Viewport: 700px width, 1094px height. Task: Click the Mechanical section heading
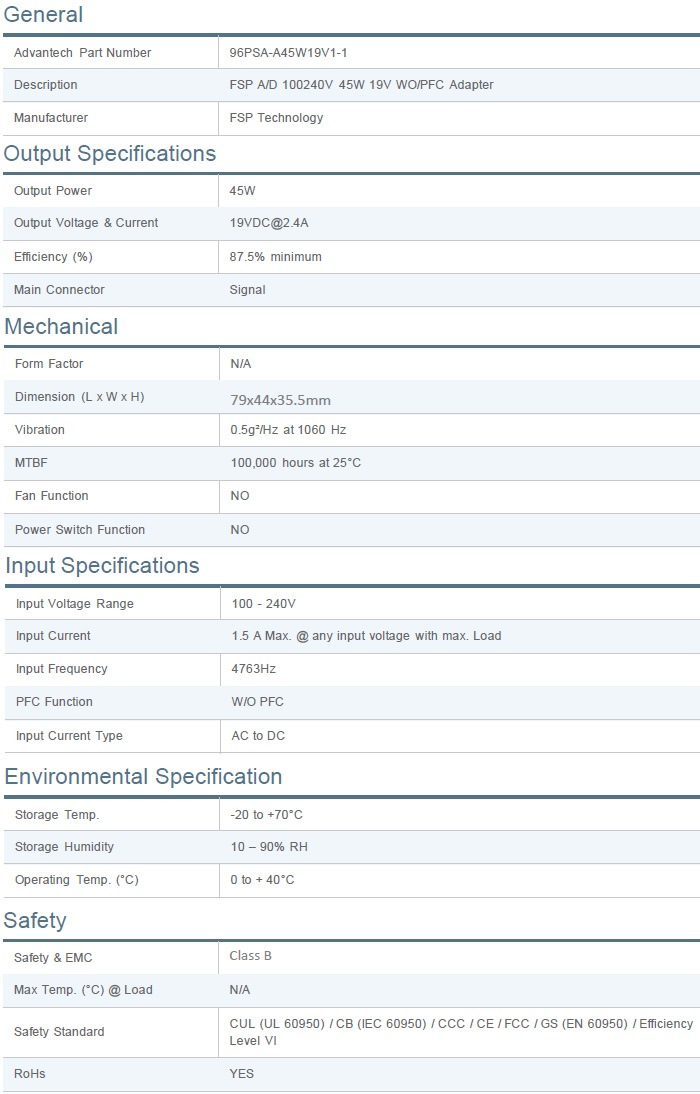[61, 327]
